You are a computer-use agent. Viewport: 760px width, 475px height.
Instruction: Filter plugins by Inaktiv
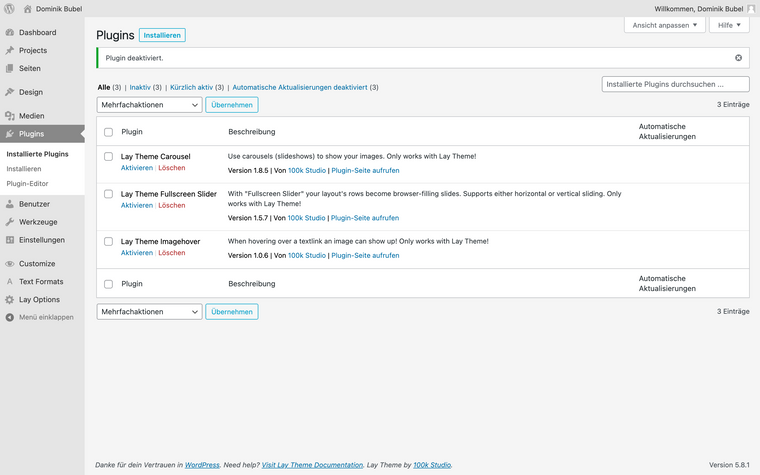point(140,88)
